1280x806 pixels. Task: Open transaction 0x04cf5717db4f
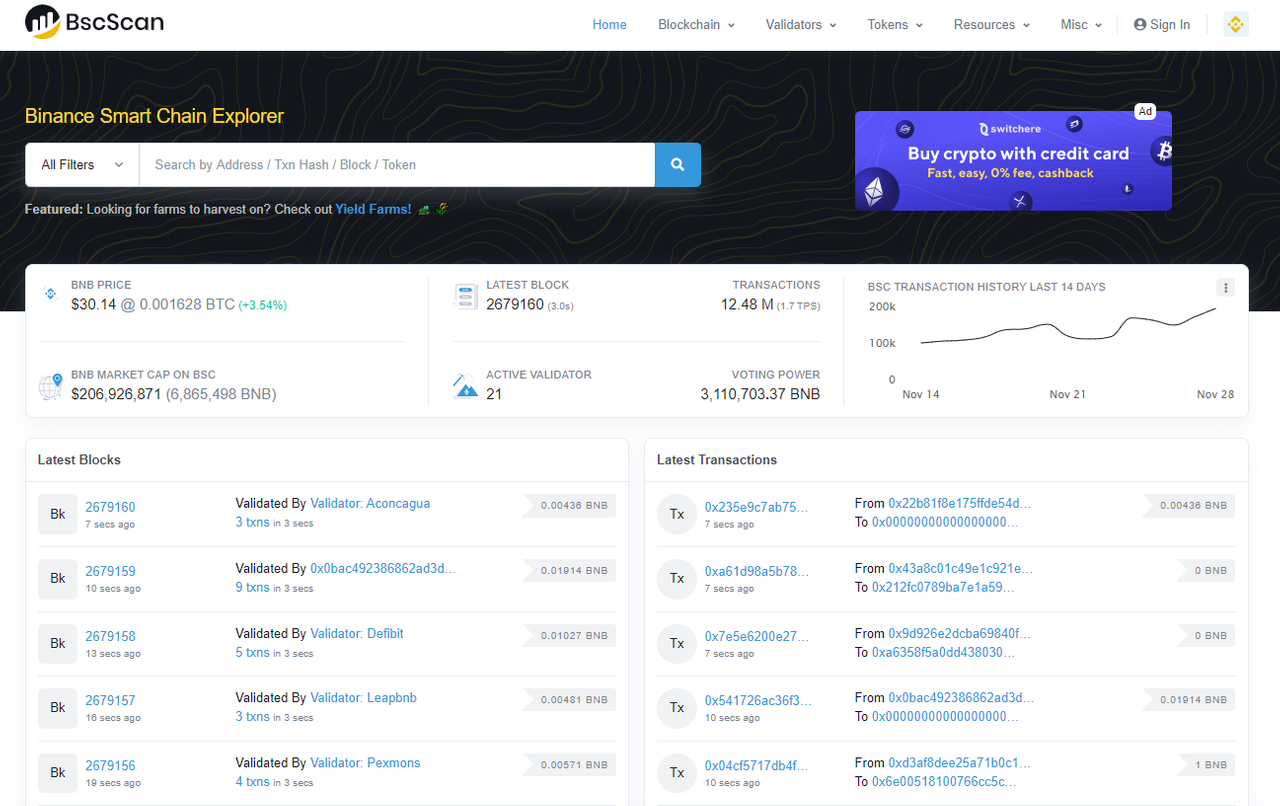pyautogui.click(x=757, y=765)
